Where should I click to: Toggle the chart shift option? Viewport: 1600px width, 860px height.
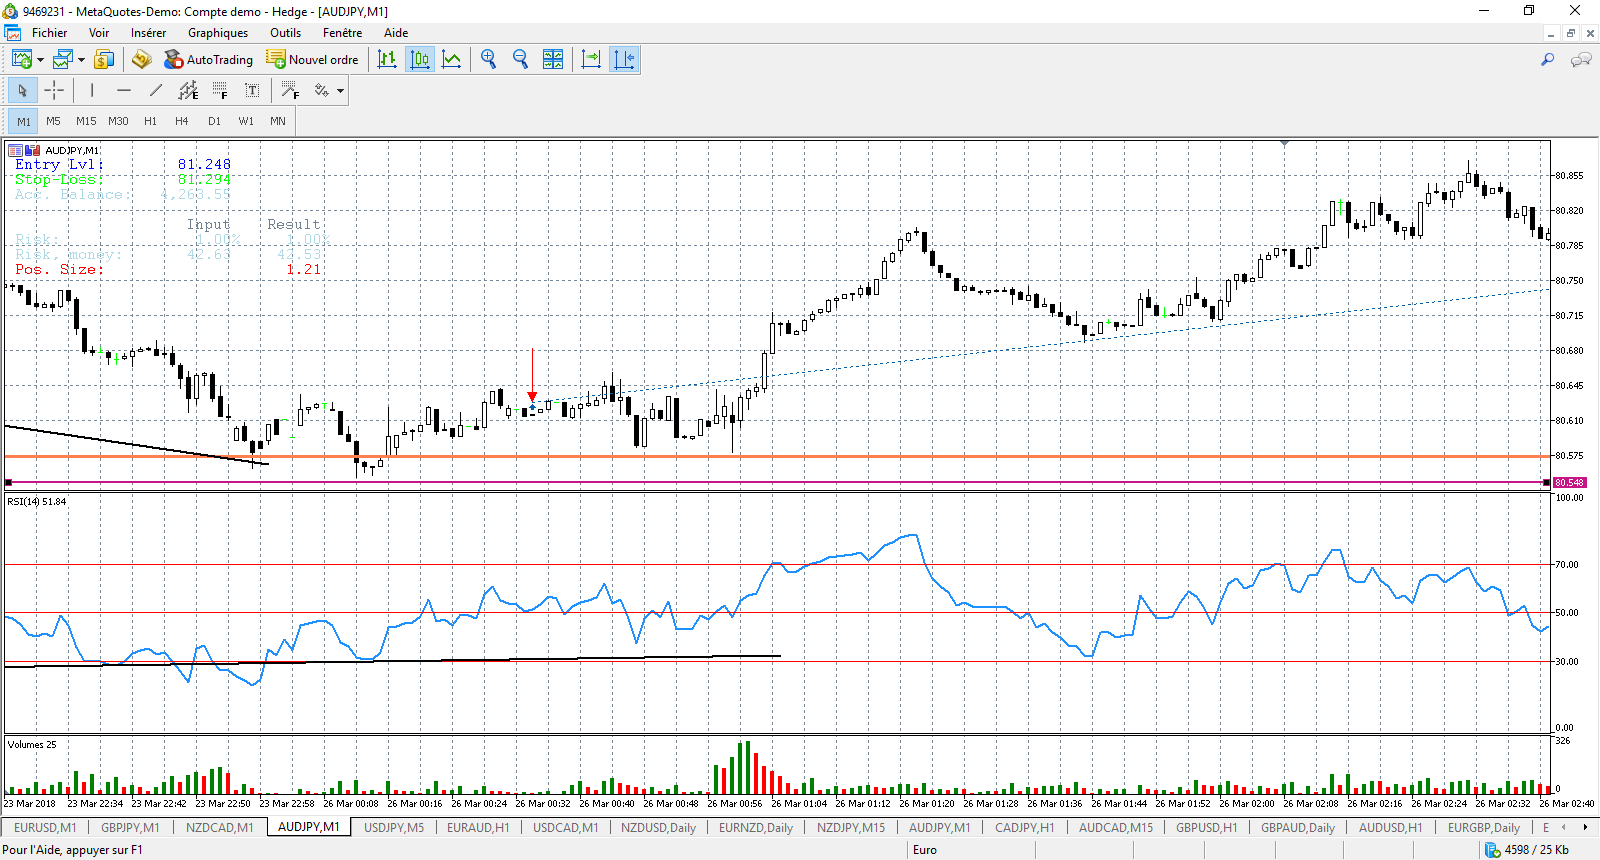tap(624, 60)
